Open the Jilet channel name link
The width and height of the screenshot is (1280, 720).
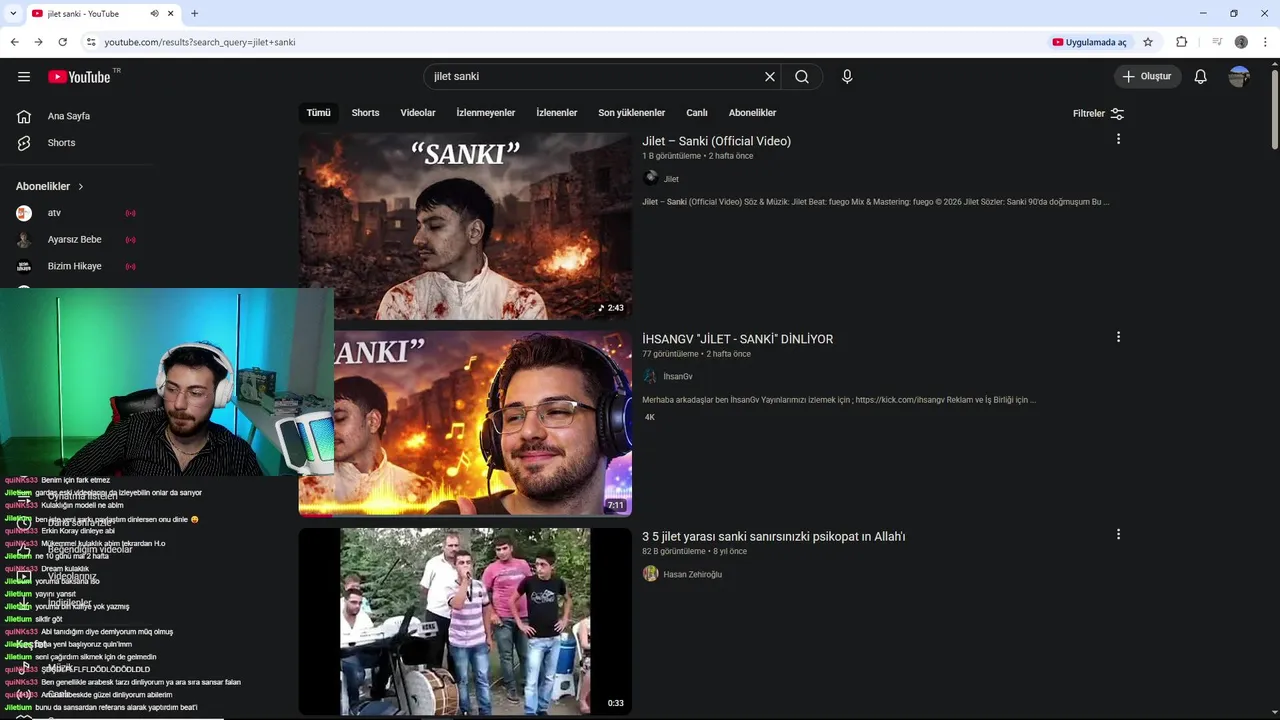coord(671,179)
